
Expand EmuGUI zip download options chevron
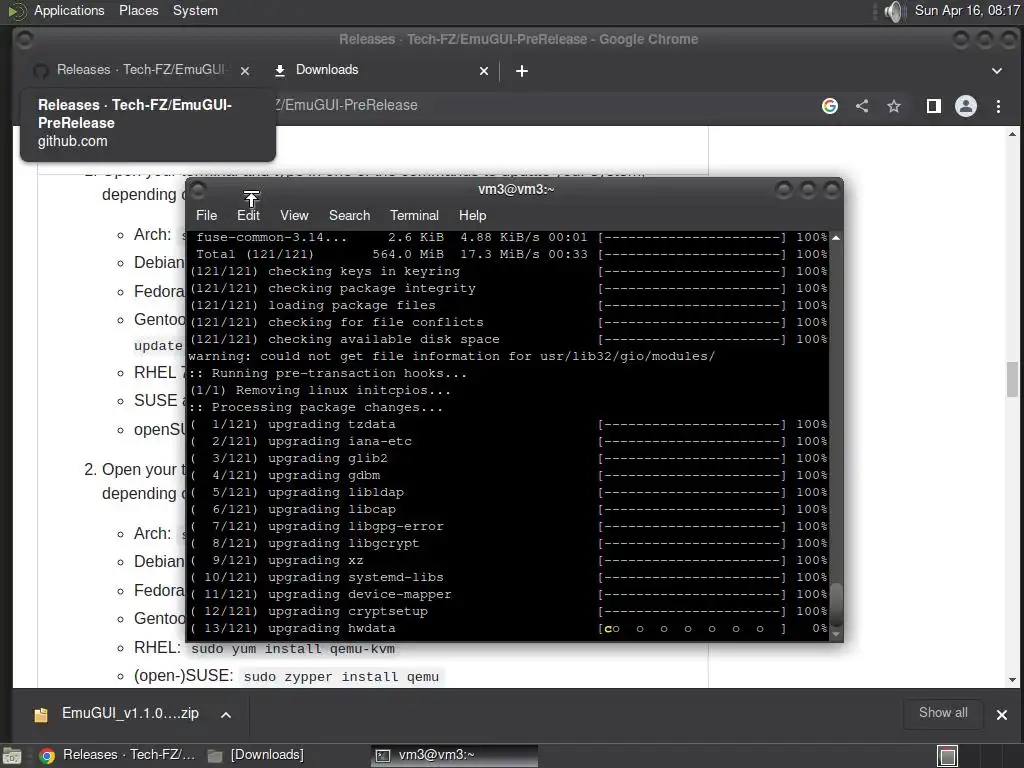(226, 714)
